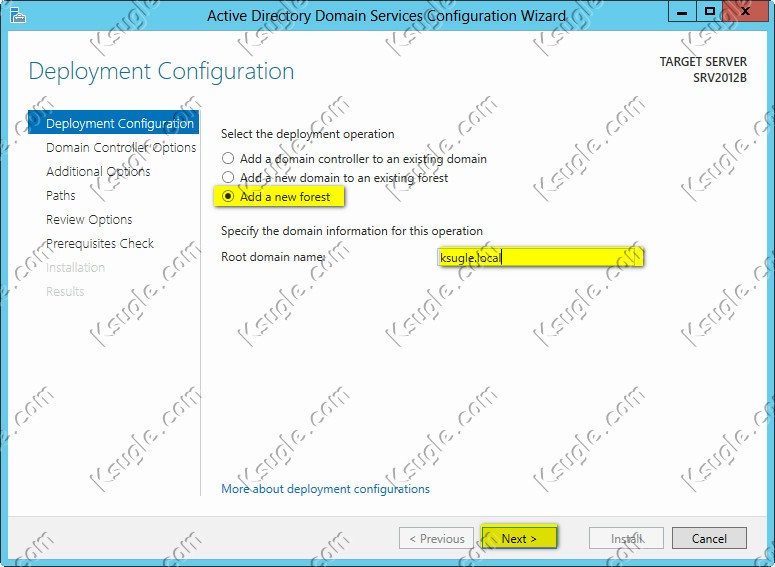The width and height of the screenshot is (775, 567).
Task: Click the wizard icon in the title bar
Action: click(x=18, y=15)
